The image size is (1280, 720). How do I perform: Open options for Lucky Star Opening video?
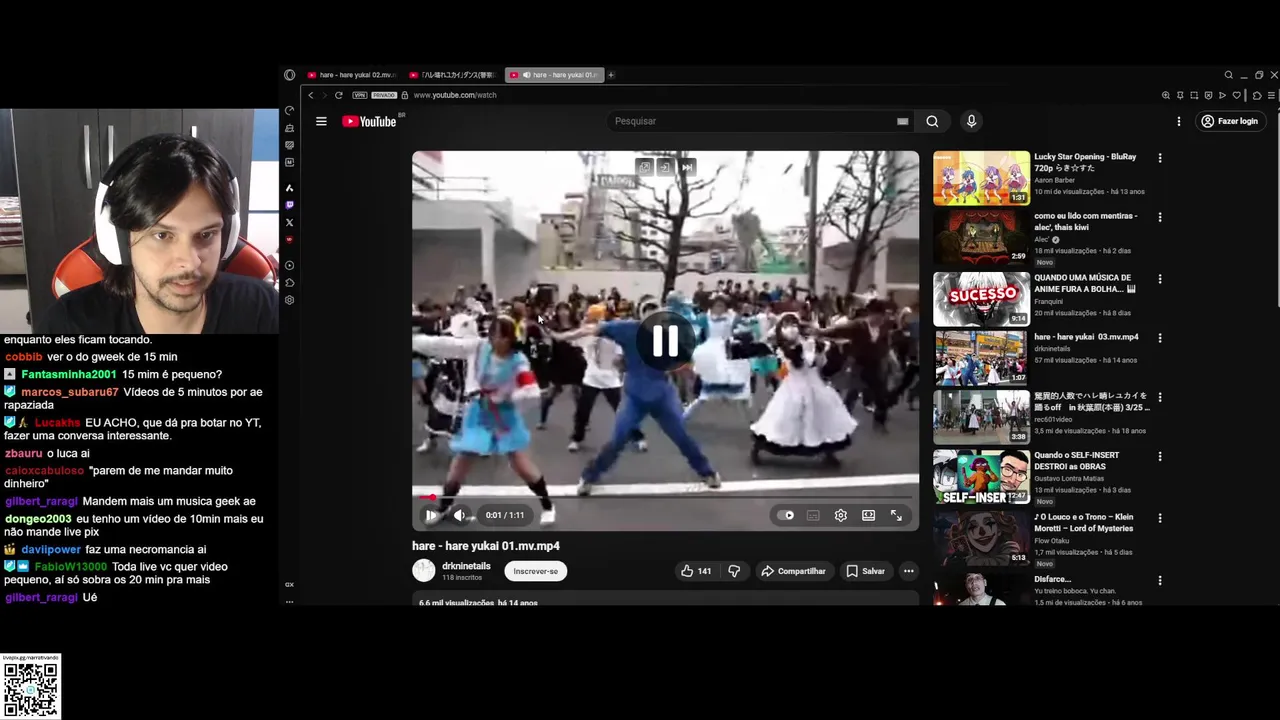[x=1160, y=158]
